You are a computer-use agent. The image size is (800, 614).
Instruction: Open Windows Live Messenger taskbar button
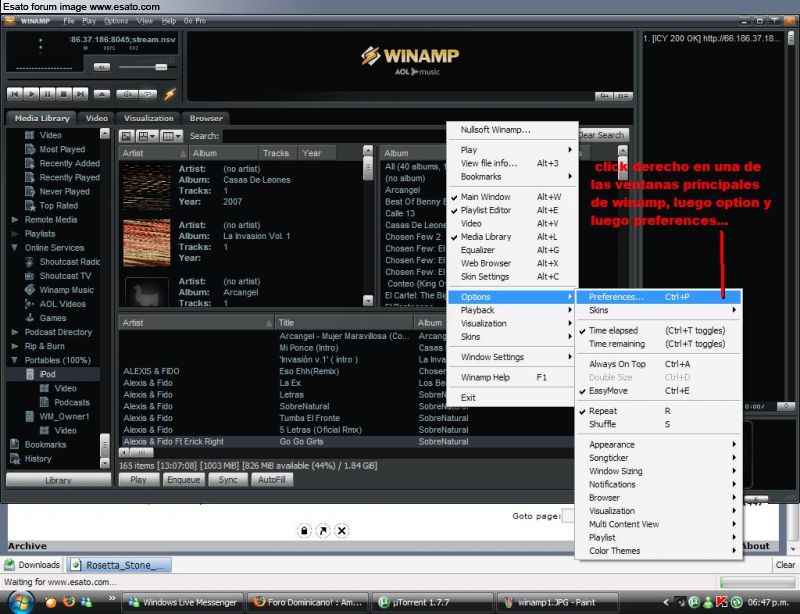[184, 603]
